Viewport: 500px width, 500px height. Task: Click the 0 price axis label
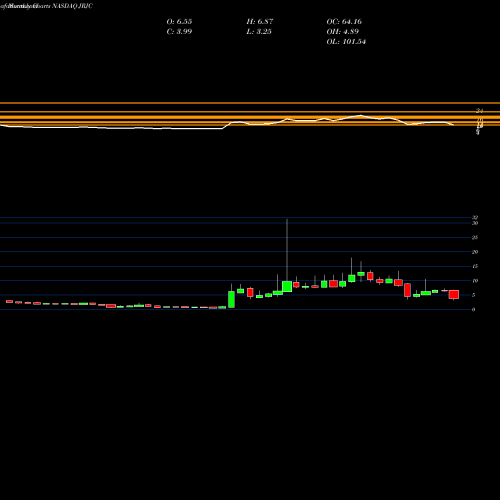tap(474, 310)
